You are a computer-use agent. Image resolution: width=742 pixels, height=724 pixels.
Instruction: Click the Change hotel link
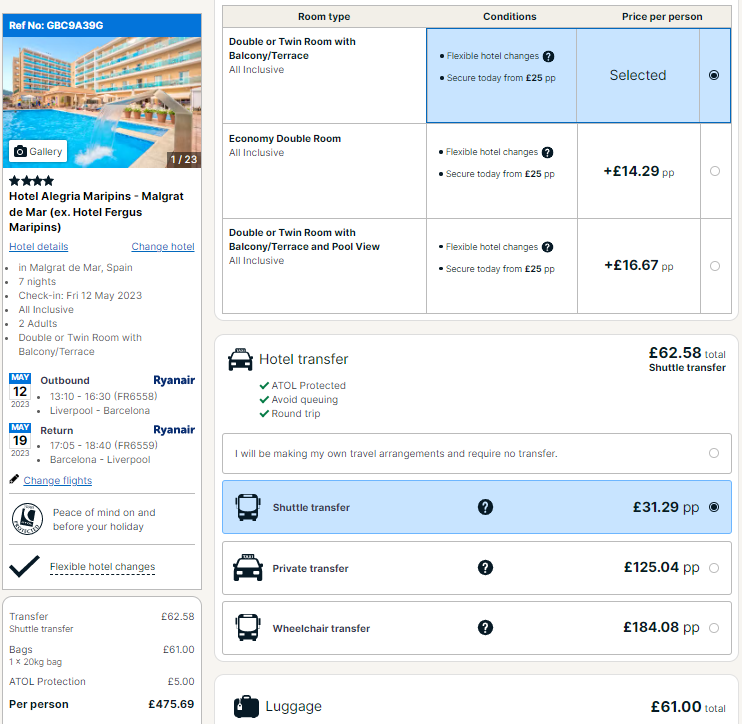coord(163,247)
